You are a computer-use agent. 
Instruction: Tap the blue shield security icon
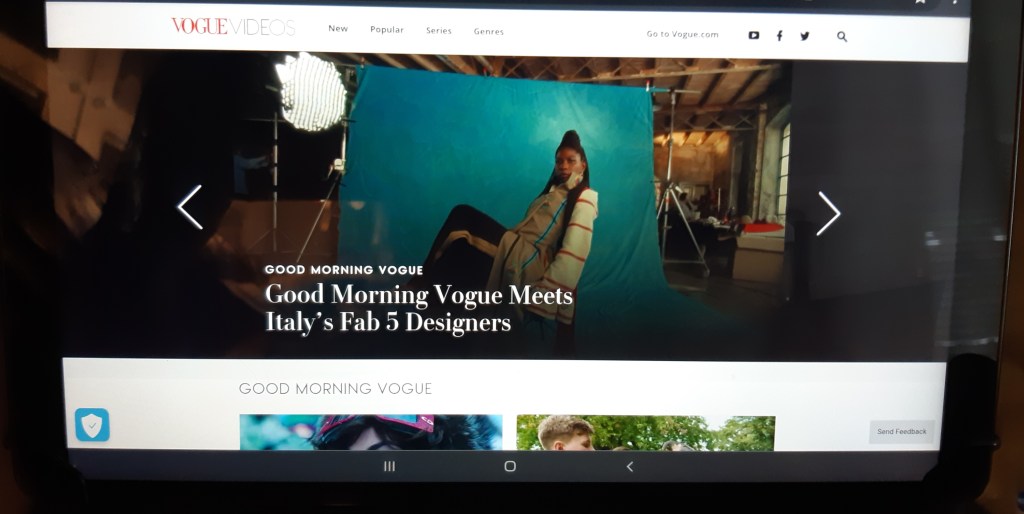(92, 425)
